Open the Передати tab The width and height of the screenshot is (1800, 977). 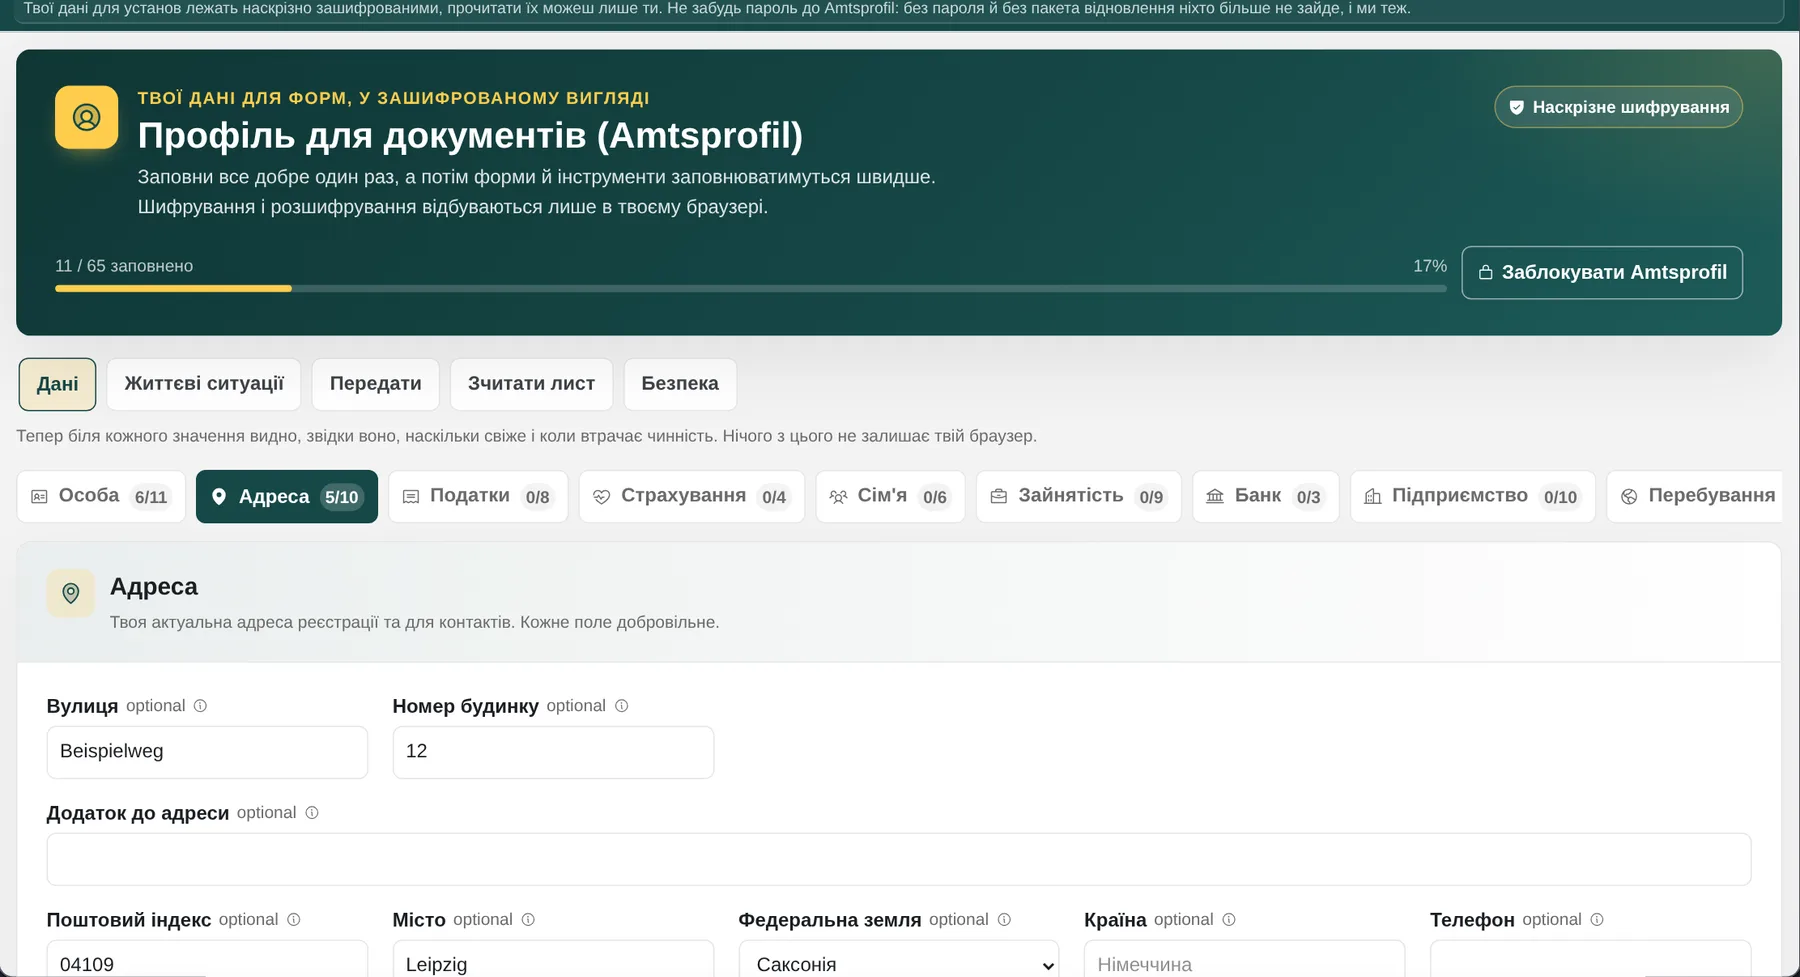375,384
